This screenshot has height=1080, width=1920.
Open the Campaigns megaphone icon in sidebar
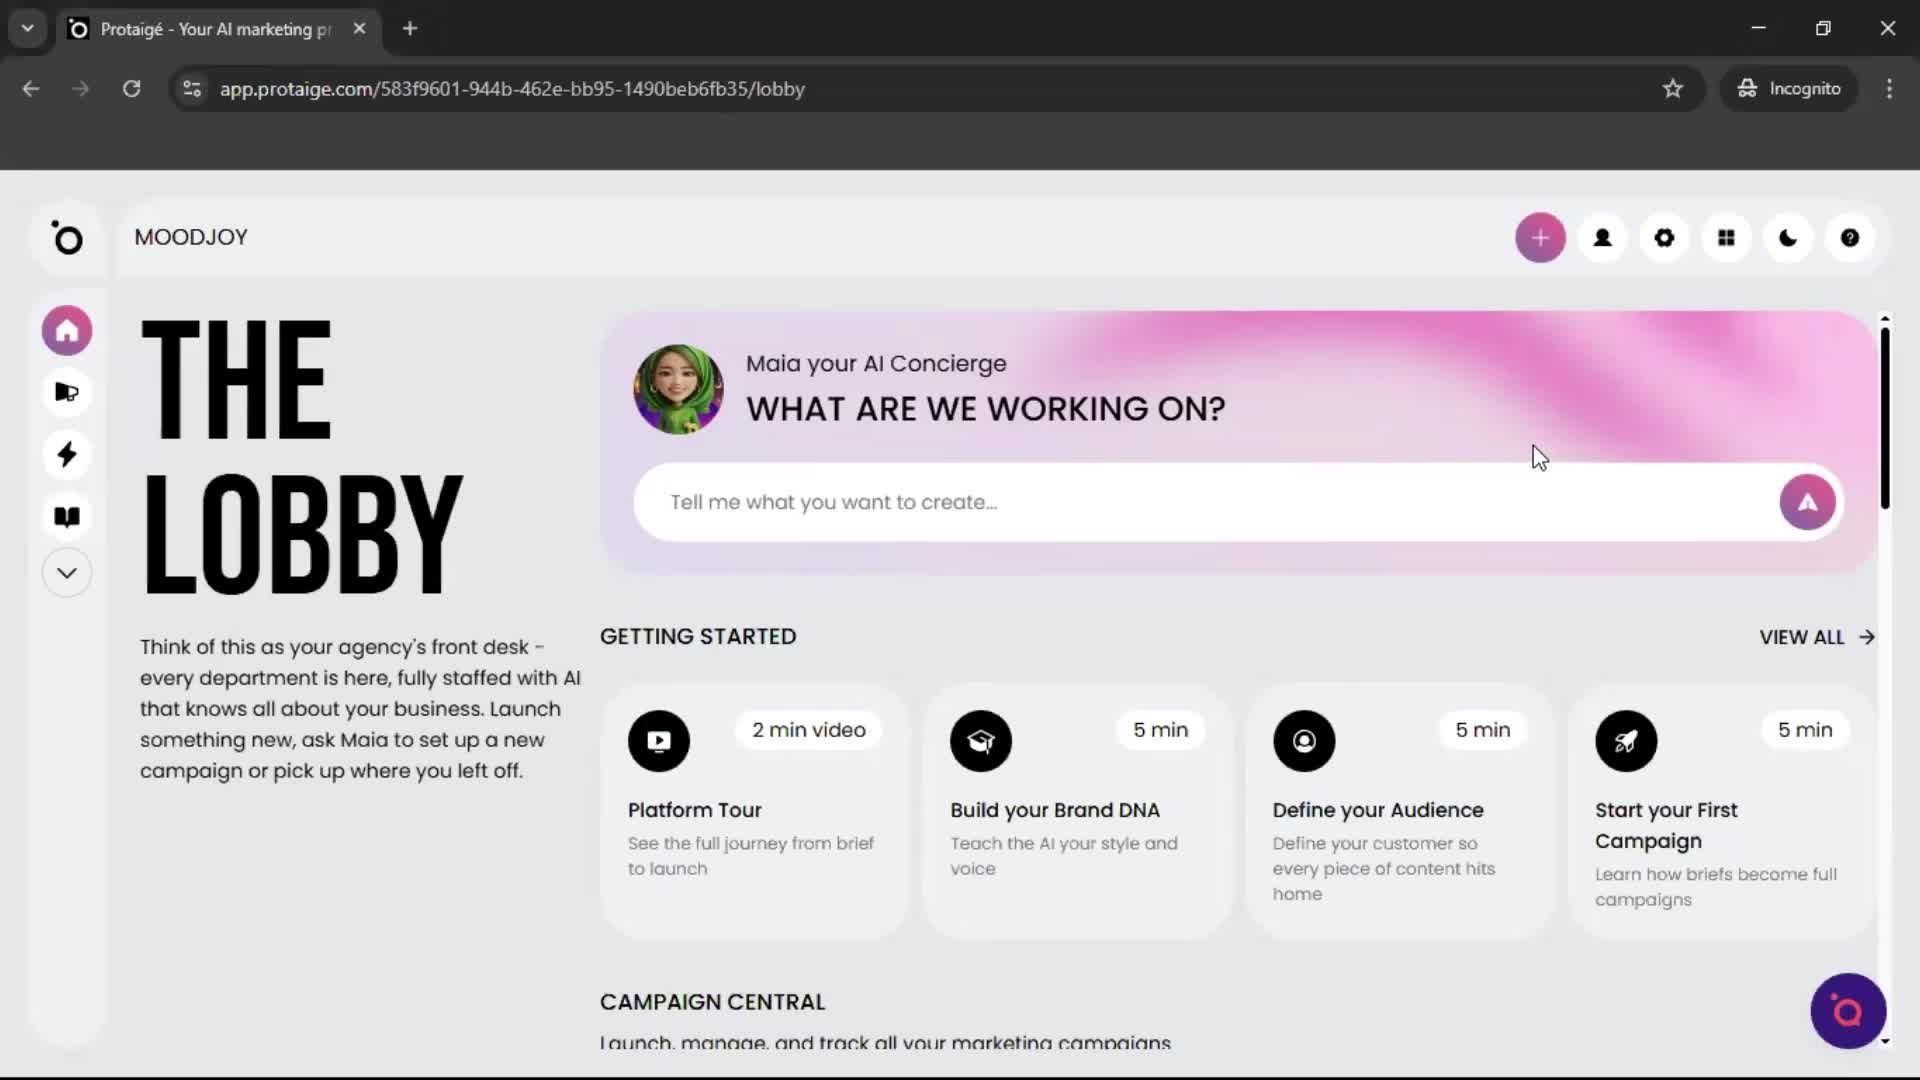[66, 393]
